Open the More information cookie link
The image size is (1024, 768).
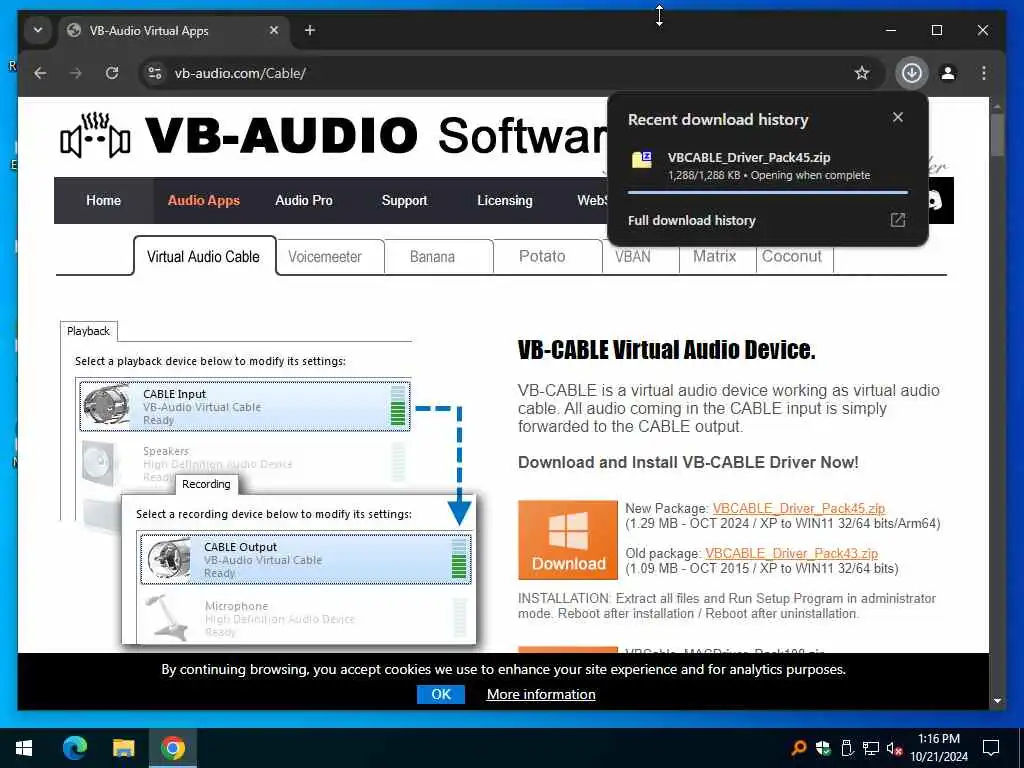point(541,694)
